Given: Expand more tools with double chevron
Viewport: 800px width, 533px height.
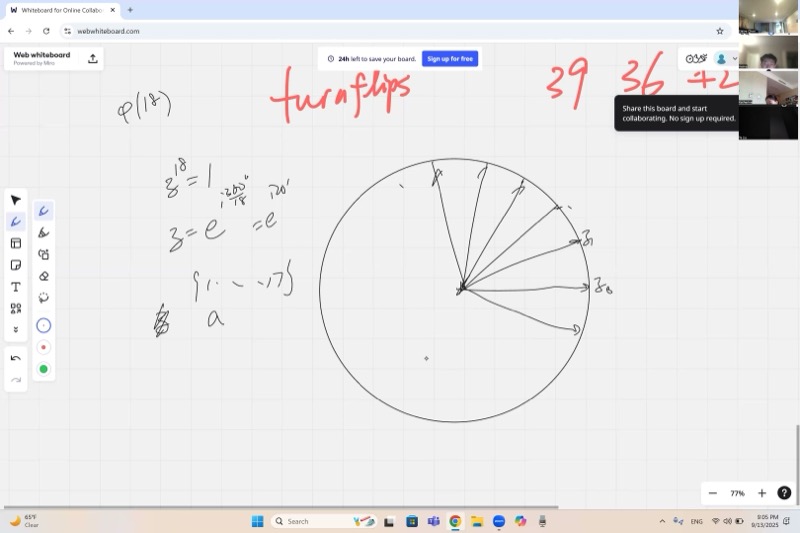Looking at the screenshot, I should [16, 329].
